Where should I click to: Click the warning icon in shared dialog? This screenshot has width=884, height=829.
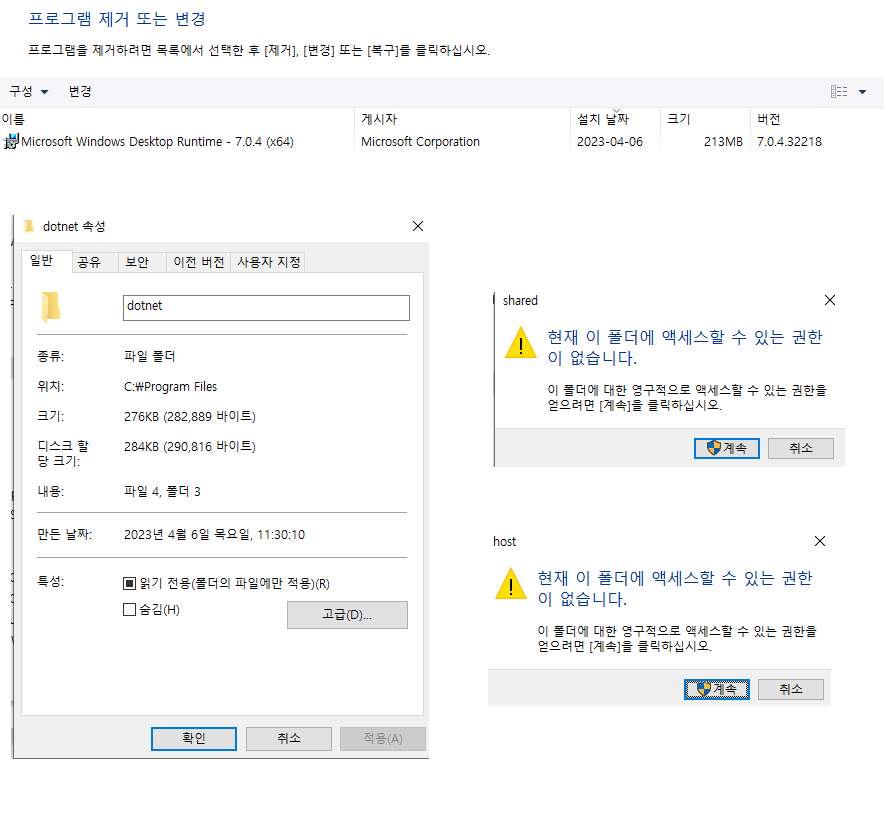[x=521, y=343]
